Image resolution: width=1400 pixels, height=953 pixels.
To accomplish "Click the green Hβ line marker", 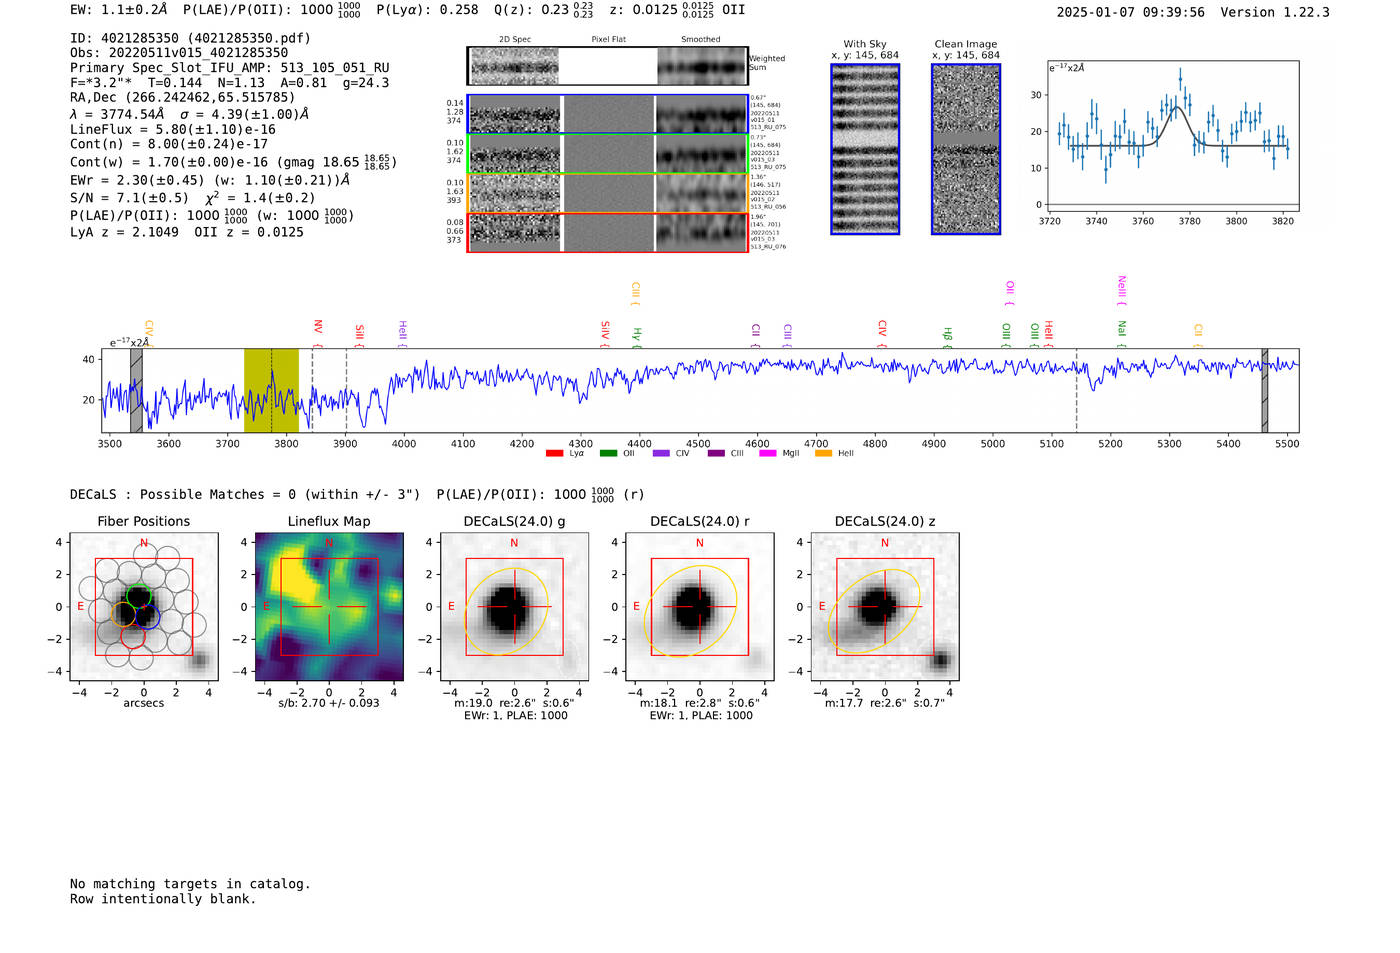I will pos(947,336).
